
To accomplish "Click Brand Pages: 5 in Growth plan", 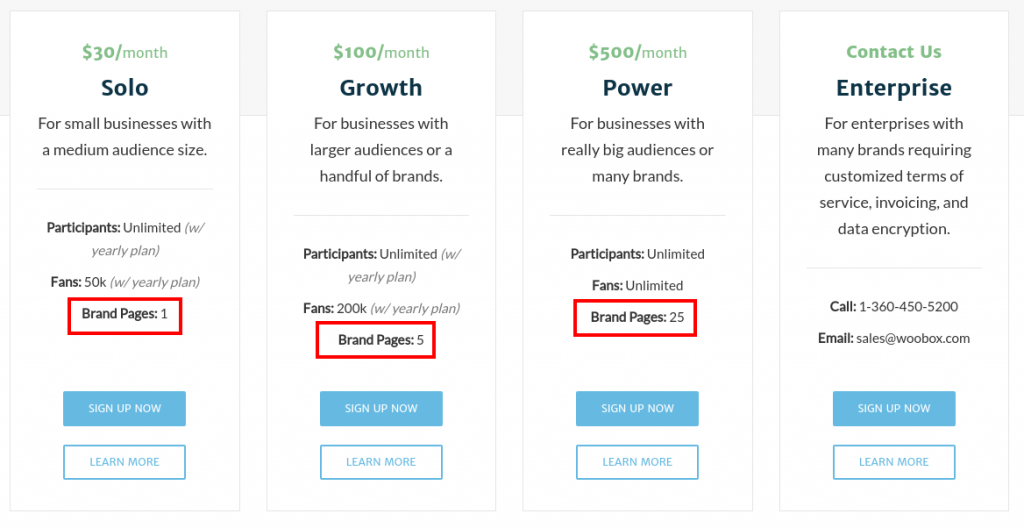I will [381, 340].
